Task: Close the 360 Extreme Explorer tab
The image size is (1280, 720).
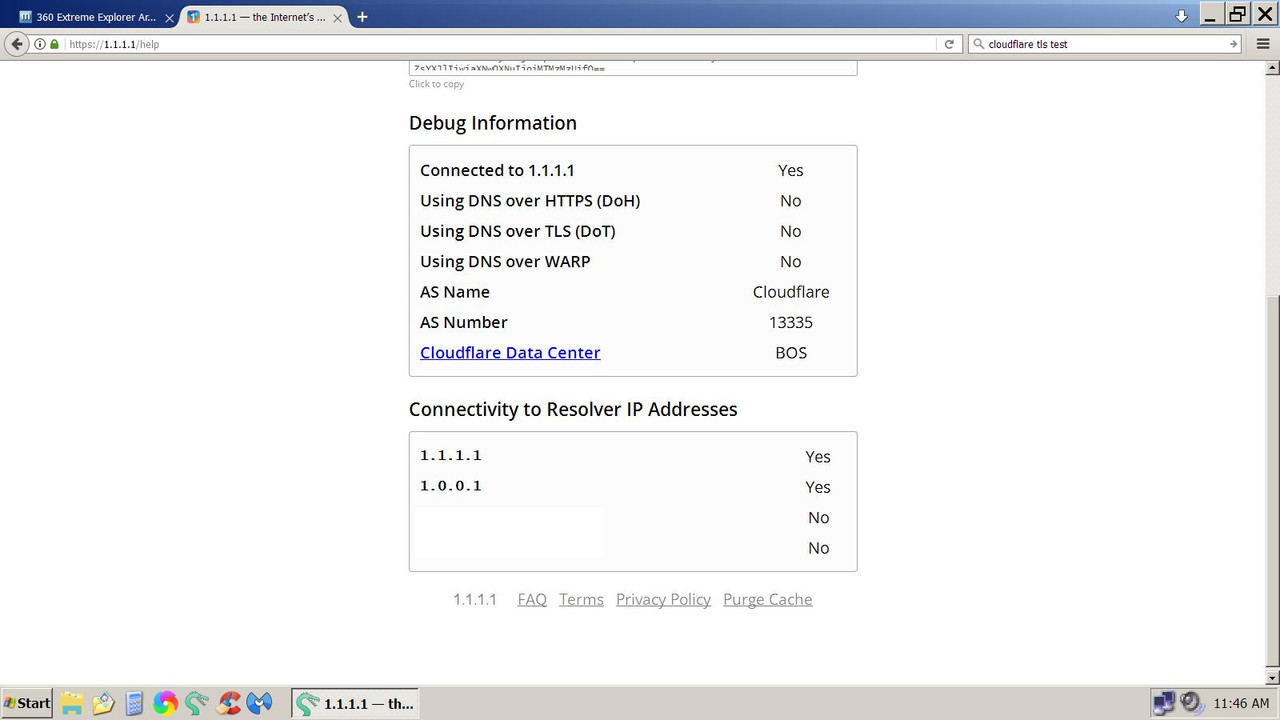Action: [x=169, y=17]
